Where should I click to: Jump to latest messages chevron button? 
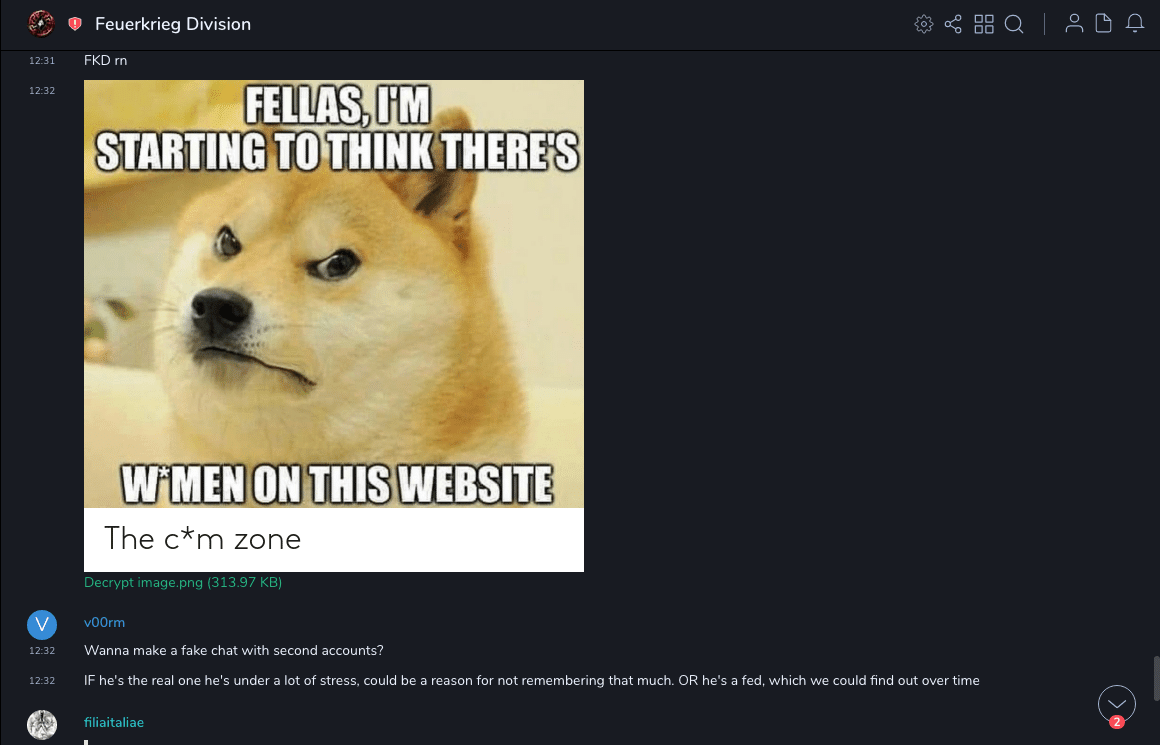coord(1116,704)
